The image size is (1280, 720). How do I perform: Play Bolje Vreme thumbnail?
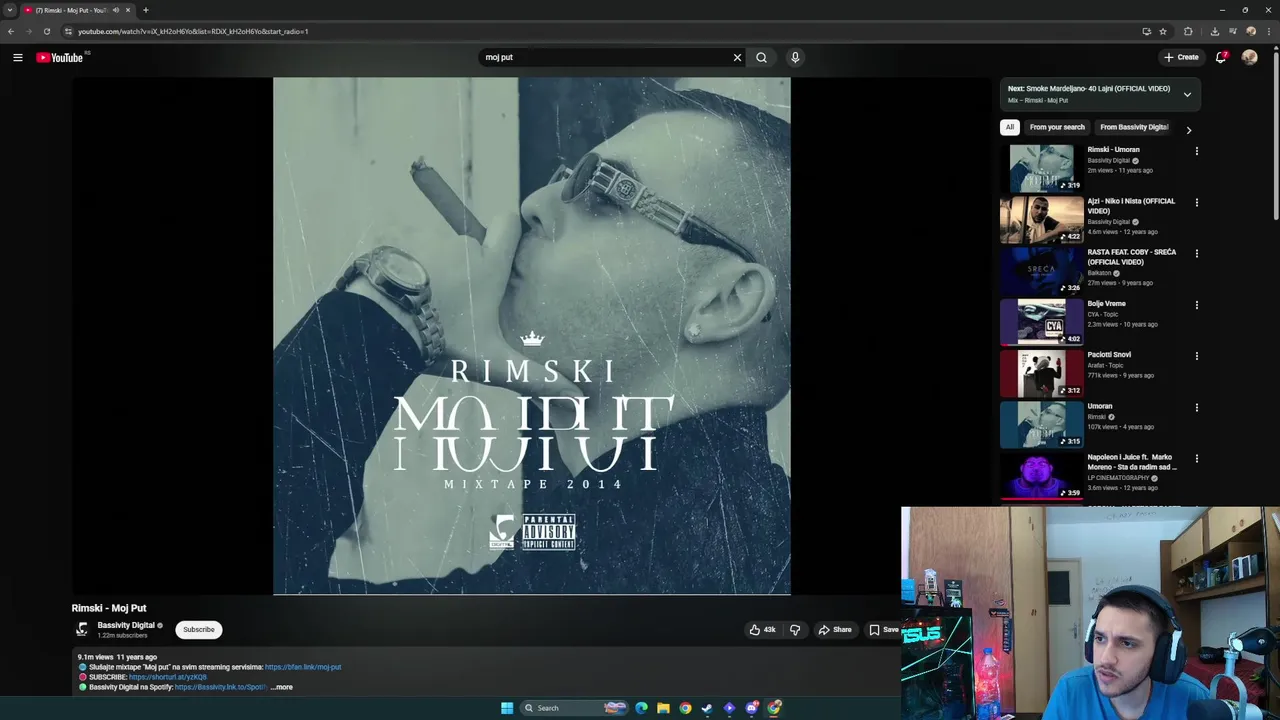(x=1042, y=321)
